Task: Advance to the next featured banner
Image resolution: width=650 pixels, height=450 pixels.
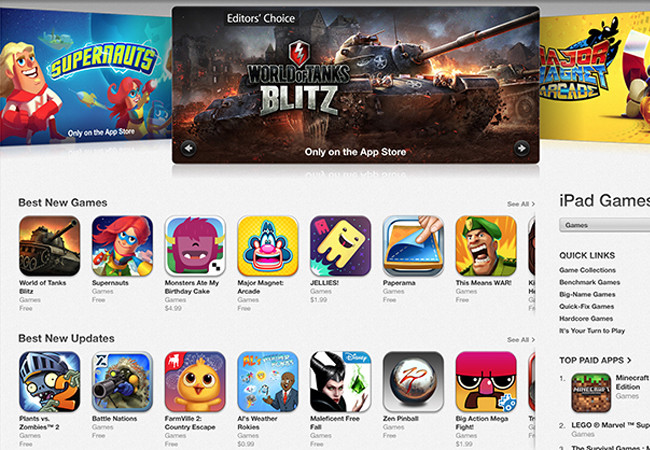Action: 521,148
